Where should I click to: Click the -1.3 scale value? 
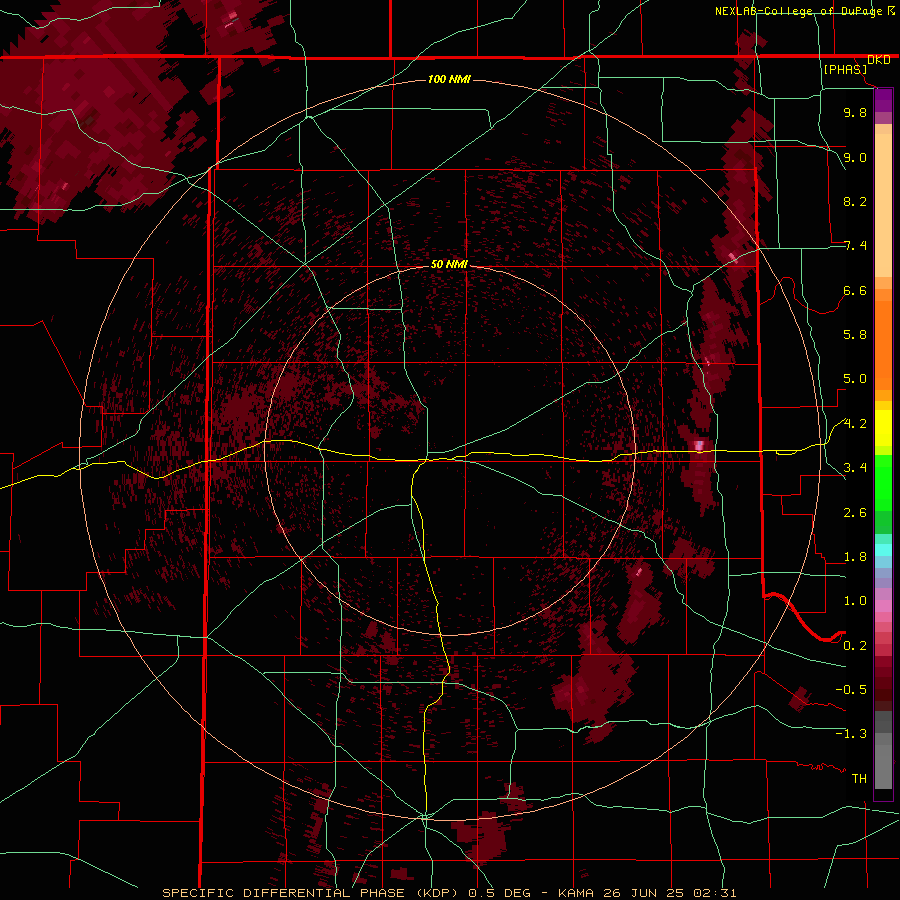tap(851, 734)
